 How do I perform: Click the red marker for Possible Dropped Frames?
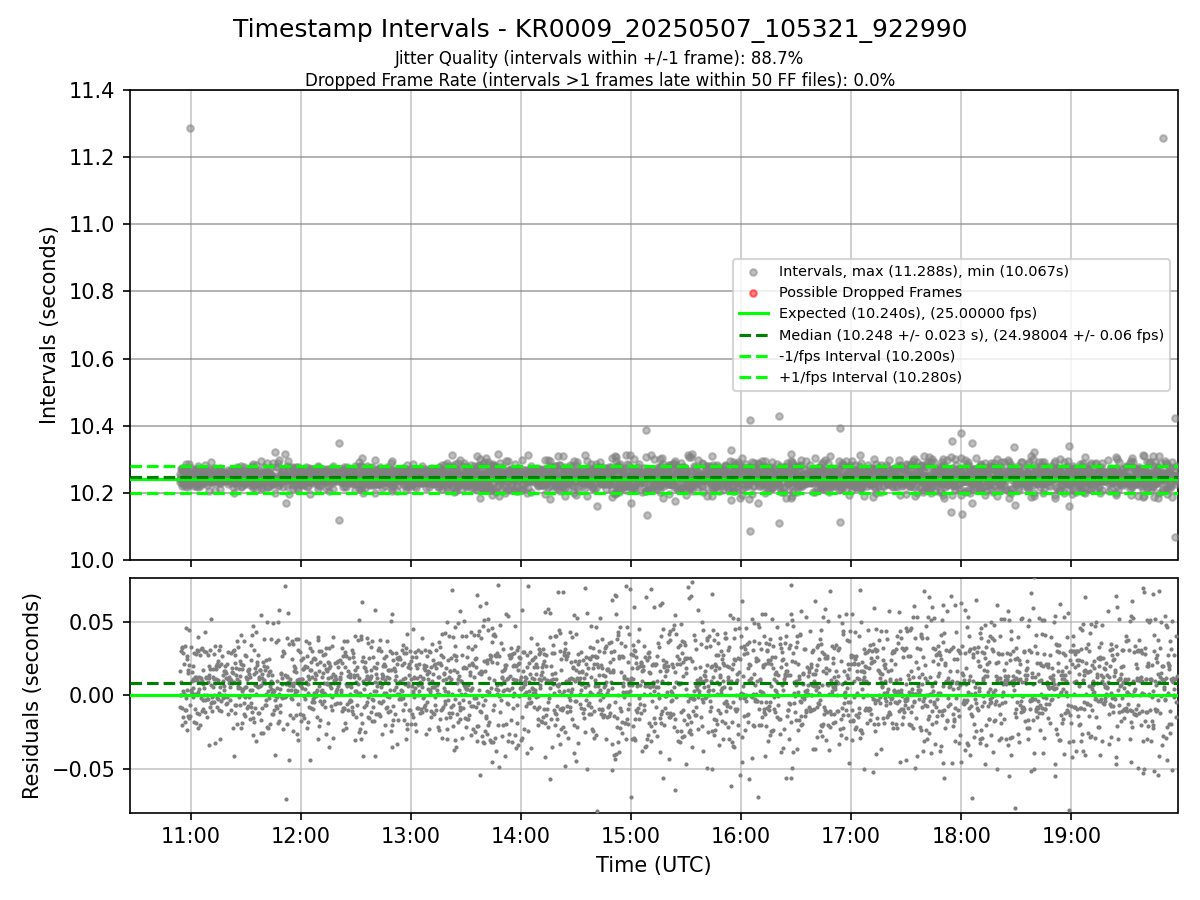[754, 293]
